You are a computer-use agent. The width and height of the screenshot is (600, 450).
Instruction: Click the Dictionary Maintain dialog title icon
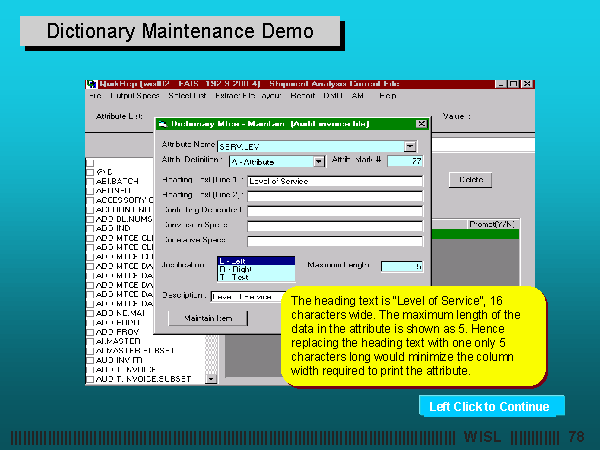[x=162, y=124]
